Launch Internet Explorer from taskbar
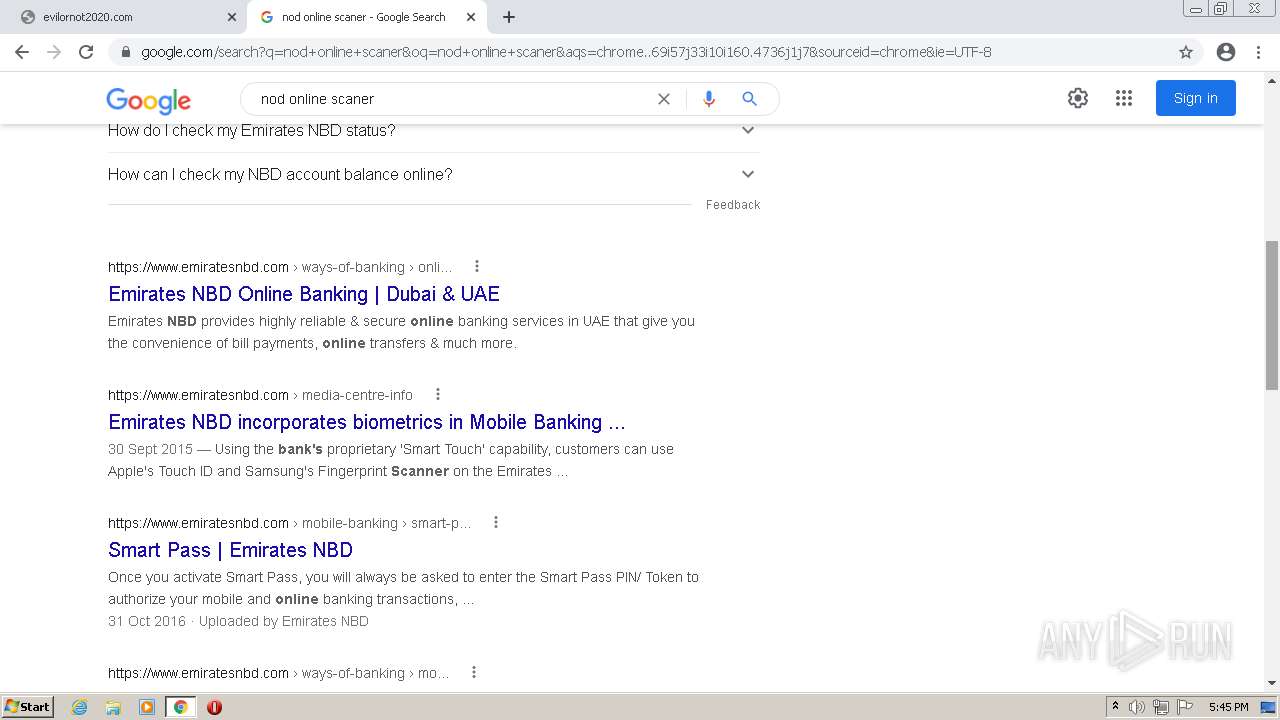 pyautogui.click(x=80, y=707)
